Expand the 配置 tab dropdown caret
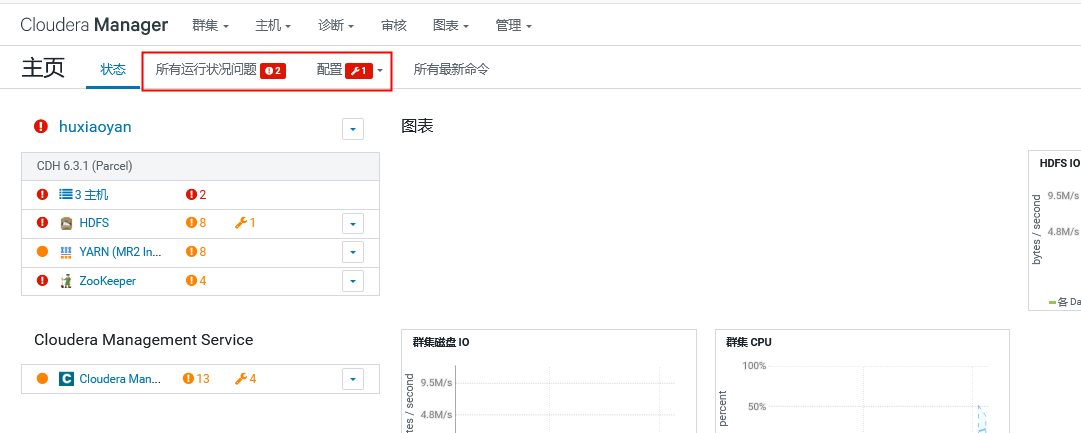The image size is (1081, 433). coord(380,71)
